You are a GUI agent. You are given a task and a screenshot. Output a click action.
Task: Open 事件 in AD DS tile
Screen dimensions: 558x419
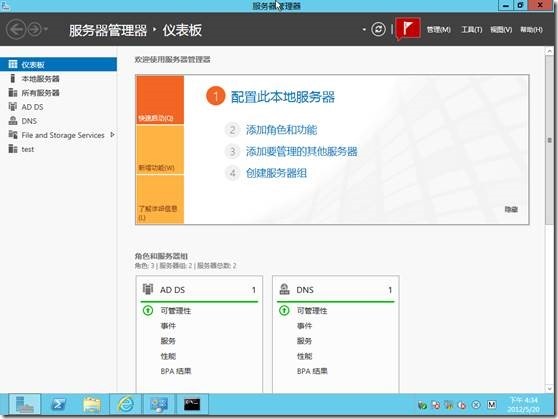168,326
